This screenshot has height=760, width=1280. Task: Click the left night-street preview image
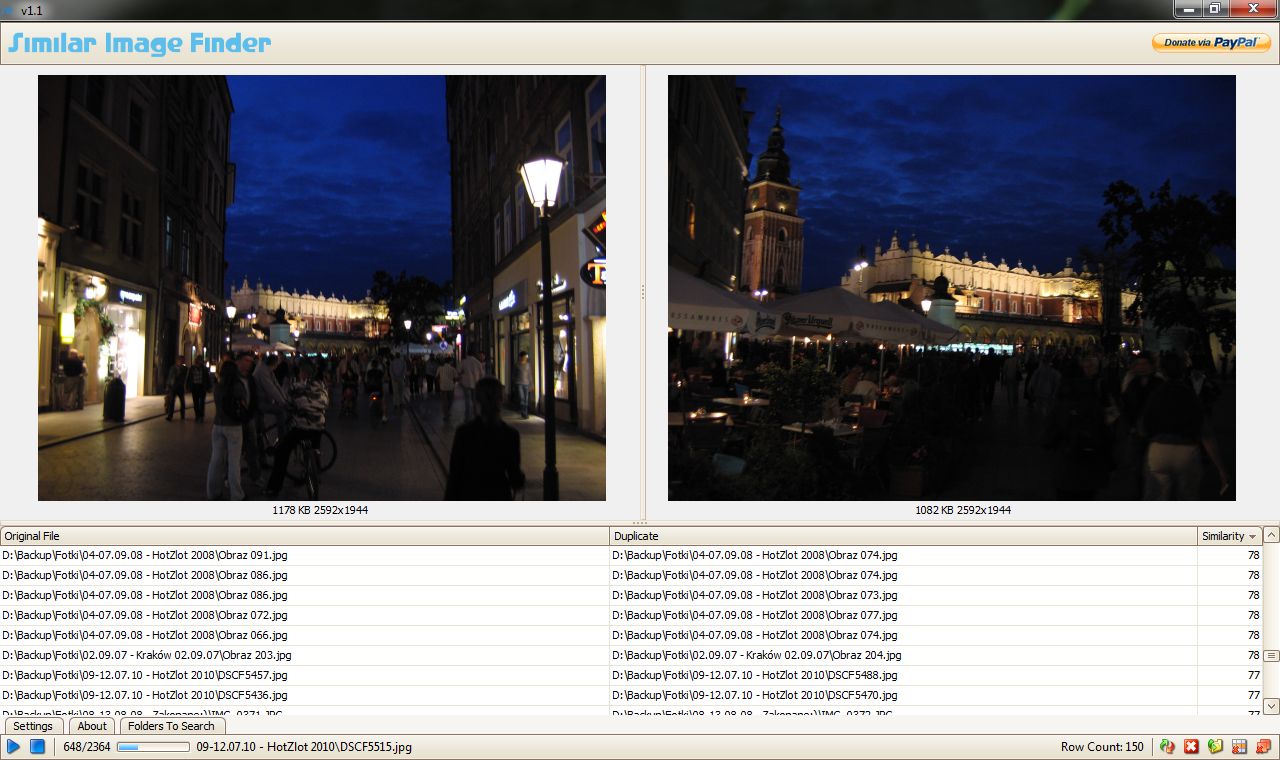click(321, 287)
